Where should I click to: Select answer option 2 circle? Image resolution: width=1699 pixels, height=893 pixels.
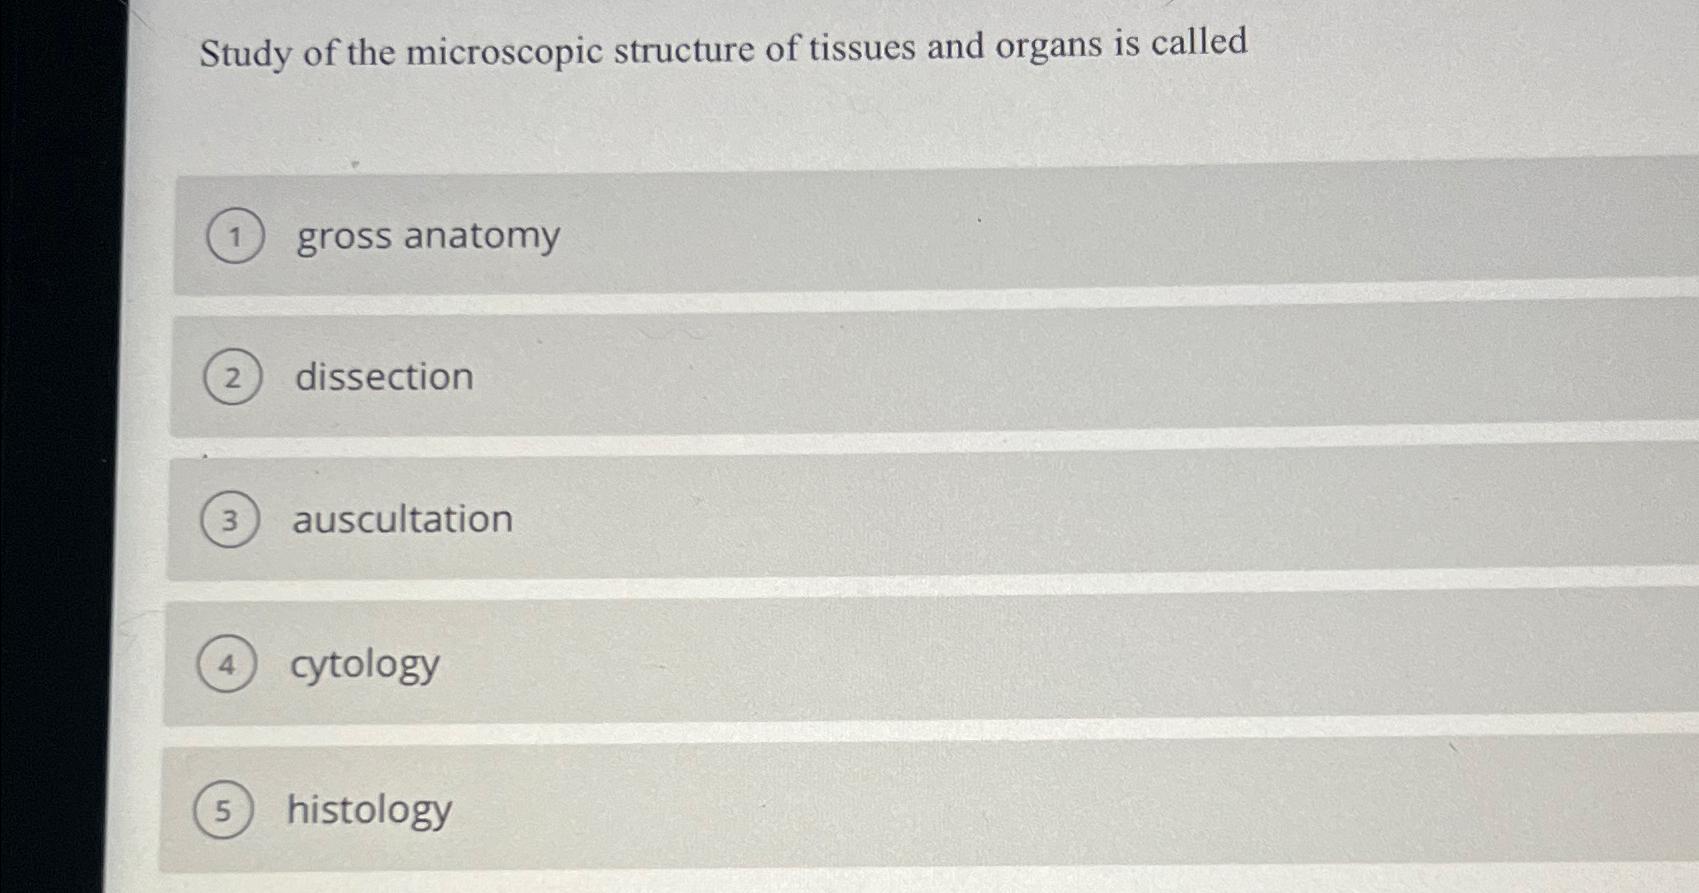[x=231, y=378]
